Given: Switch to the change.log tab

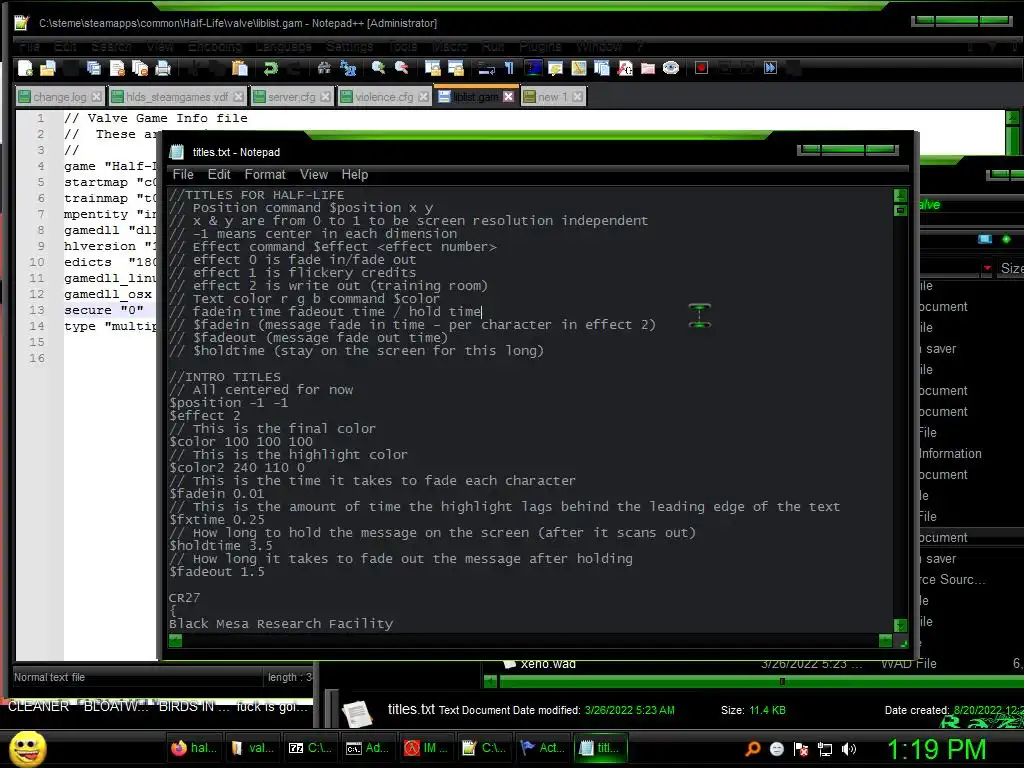Looking at the screenshot, I should [x=59, y=97].
